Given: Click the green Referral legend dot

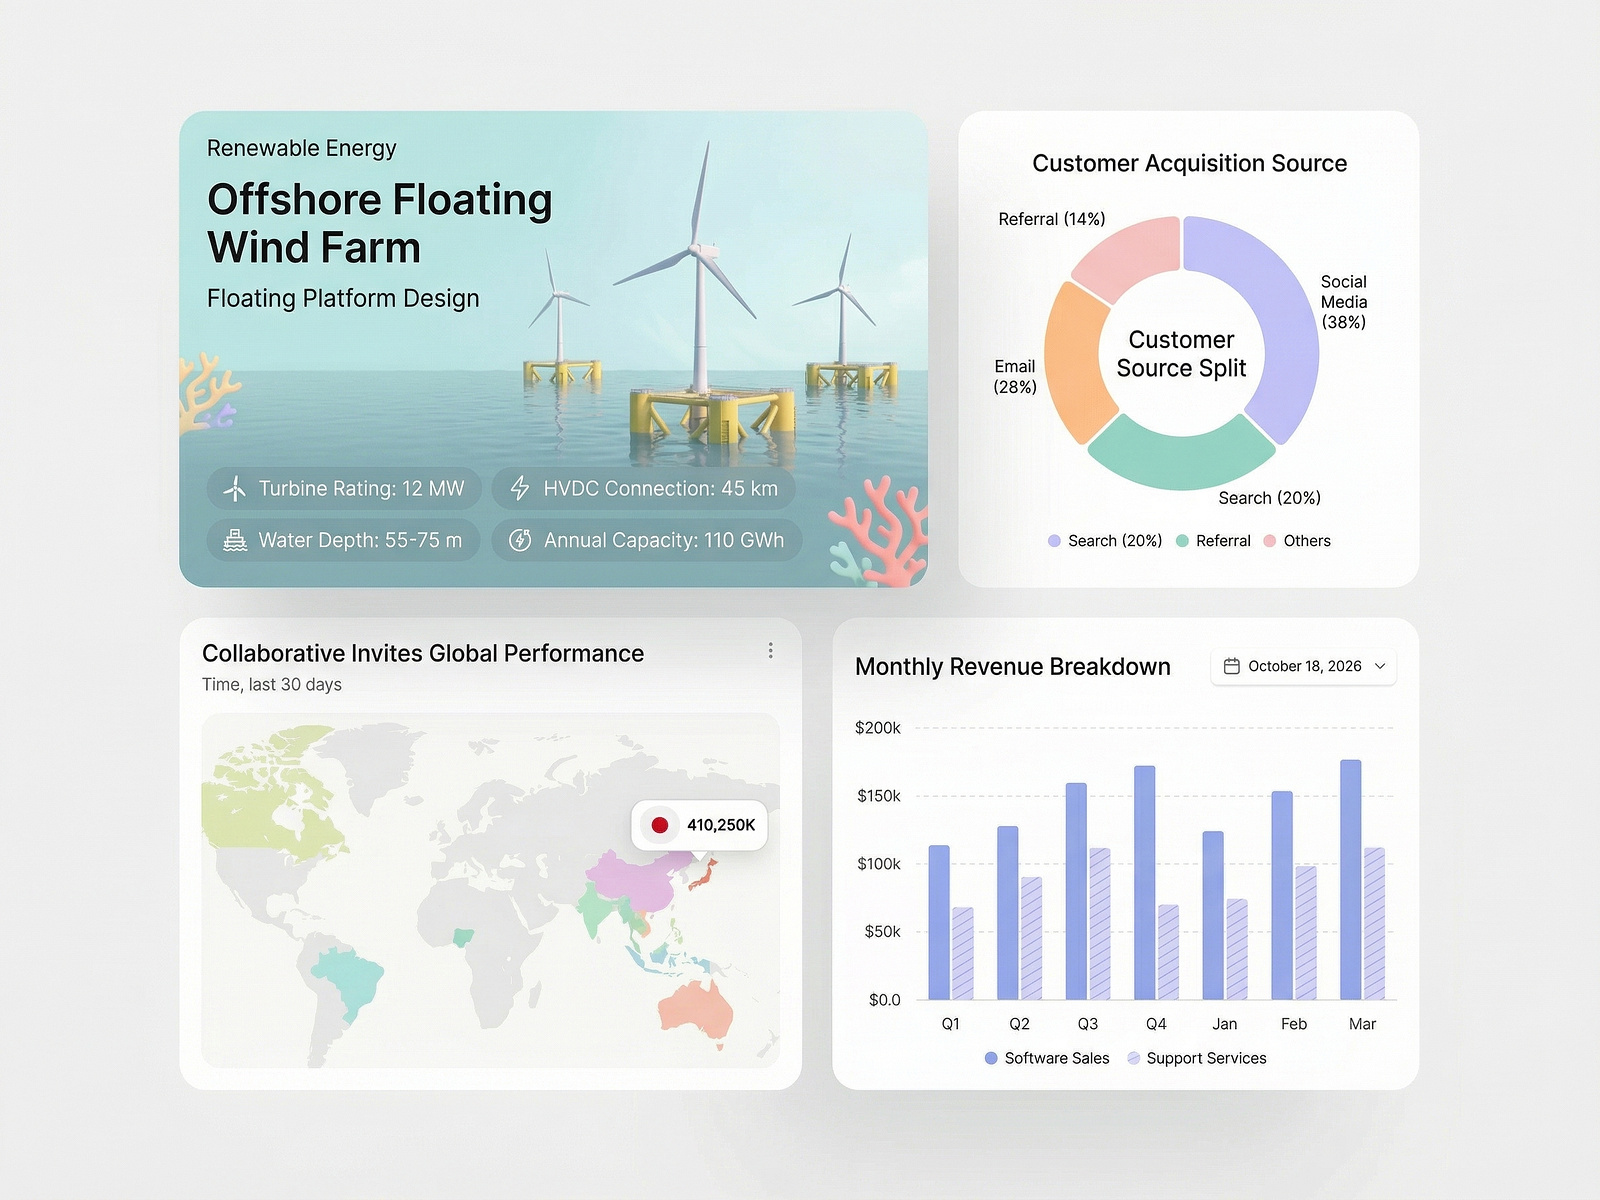Looking at the screenshot, I should point(1181,540).
